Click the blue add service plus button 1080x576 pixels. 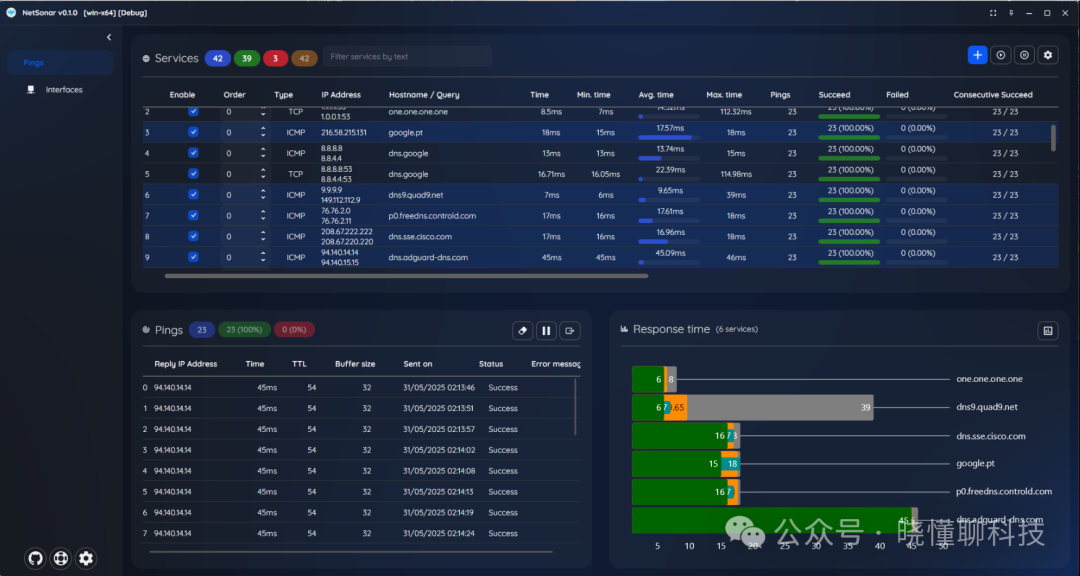977,55
